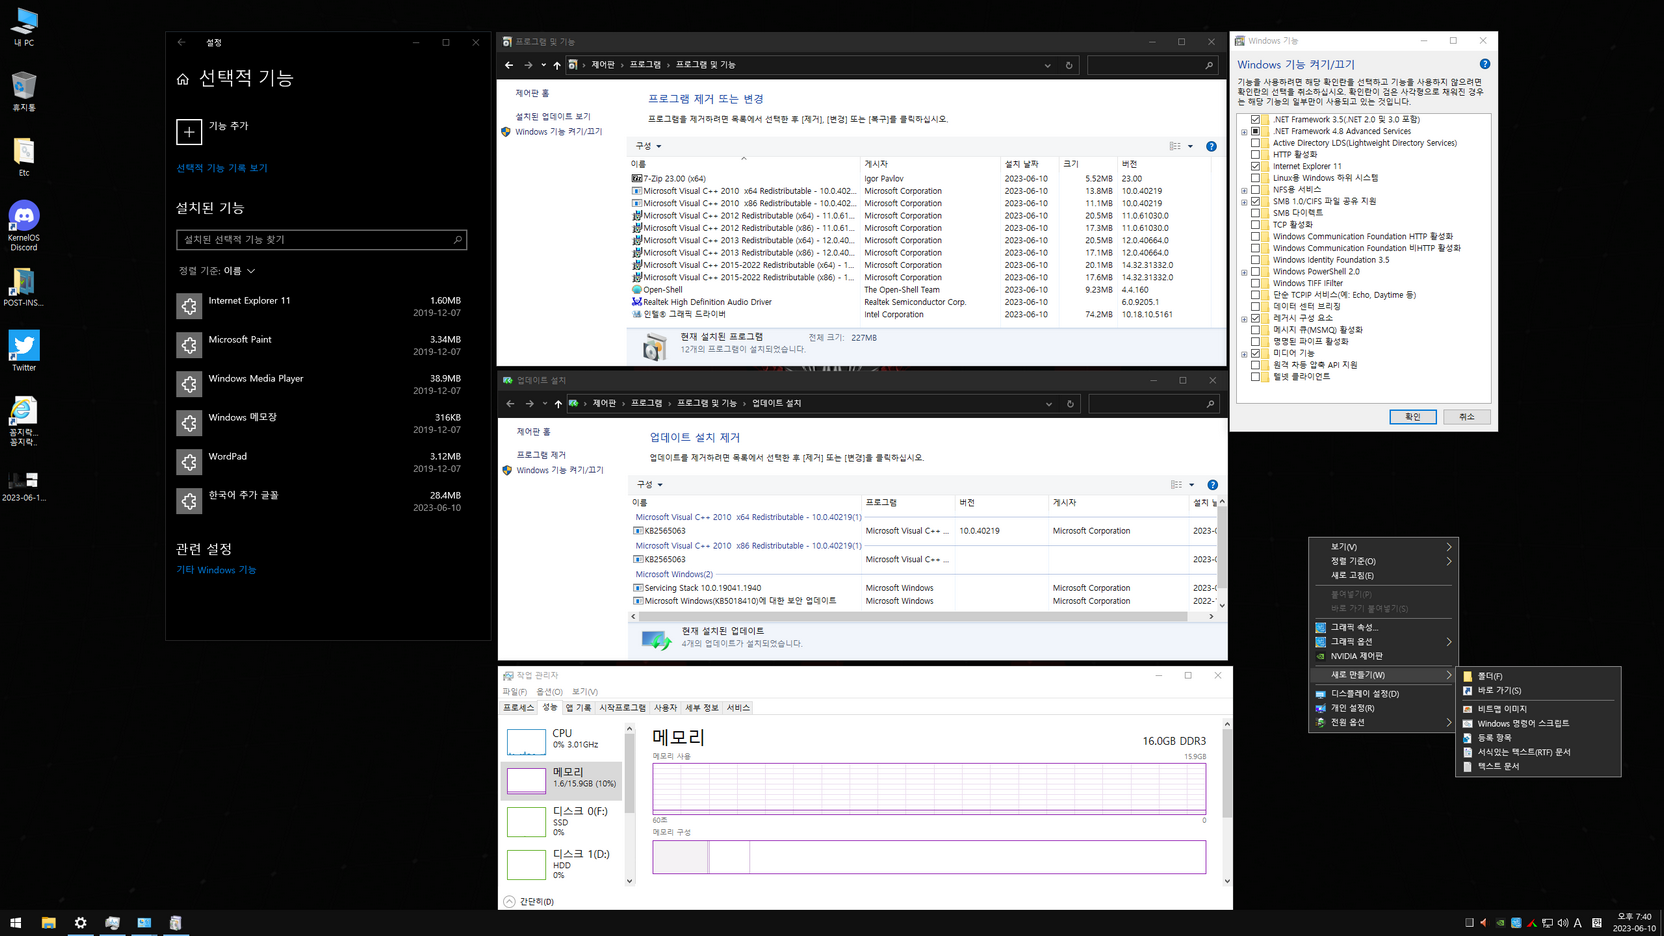Click search box in 프로그램 및 기능 window
The image size is (1664, 936).
pyautogui.click(x=1152, y=65)
